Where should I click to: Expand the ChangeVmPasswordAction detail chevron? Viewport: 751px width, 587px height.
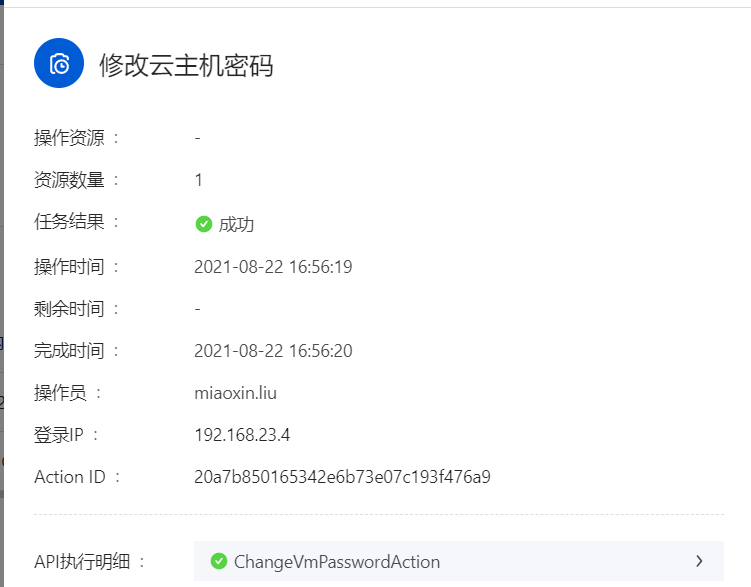[699, 561]
